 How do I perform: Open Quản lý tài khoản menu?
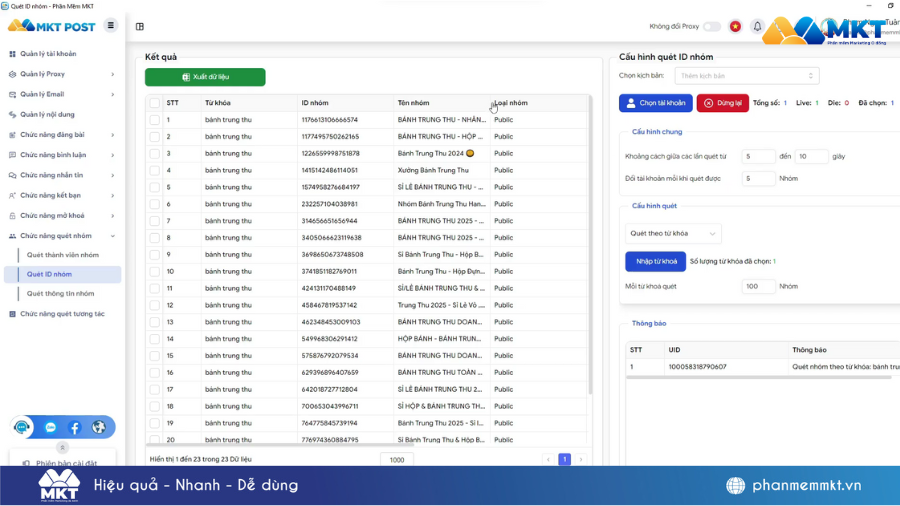48,54
